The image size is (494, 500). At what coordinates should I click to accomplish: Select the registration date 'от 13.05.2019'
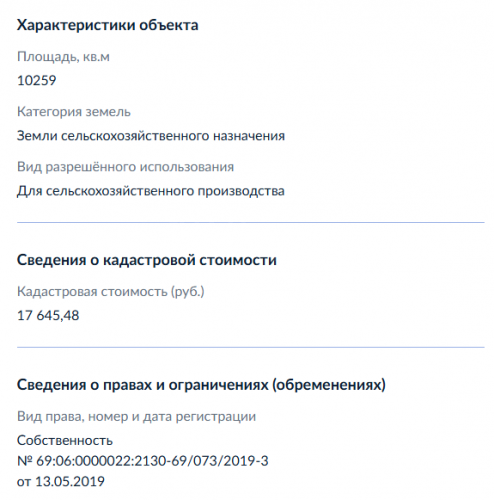tap(61, 481)
